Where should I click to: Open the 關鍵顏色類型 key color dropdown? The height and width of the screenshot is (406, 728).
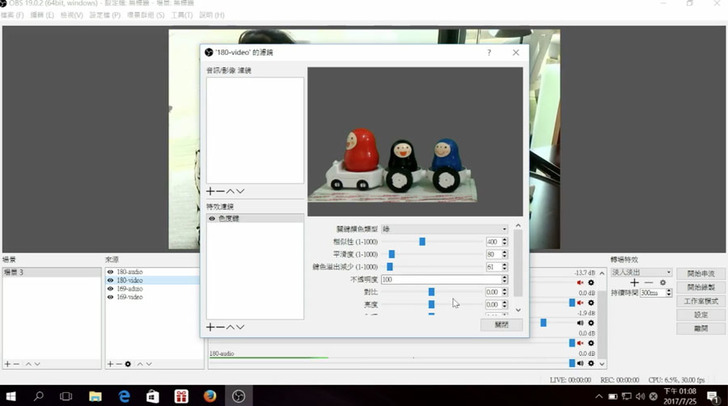coord(445,229)
